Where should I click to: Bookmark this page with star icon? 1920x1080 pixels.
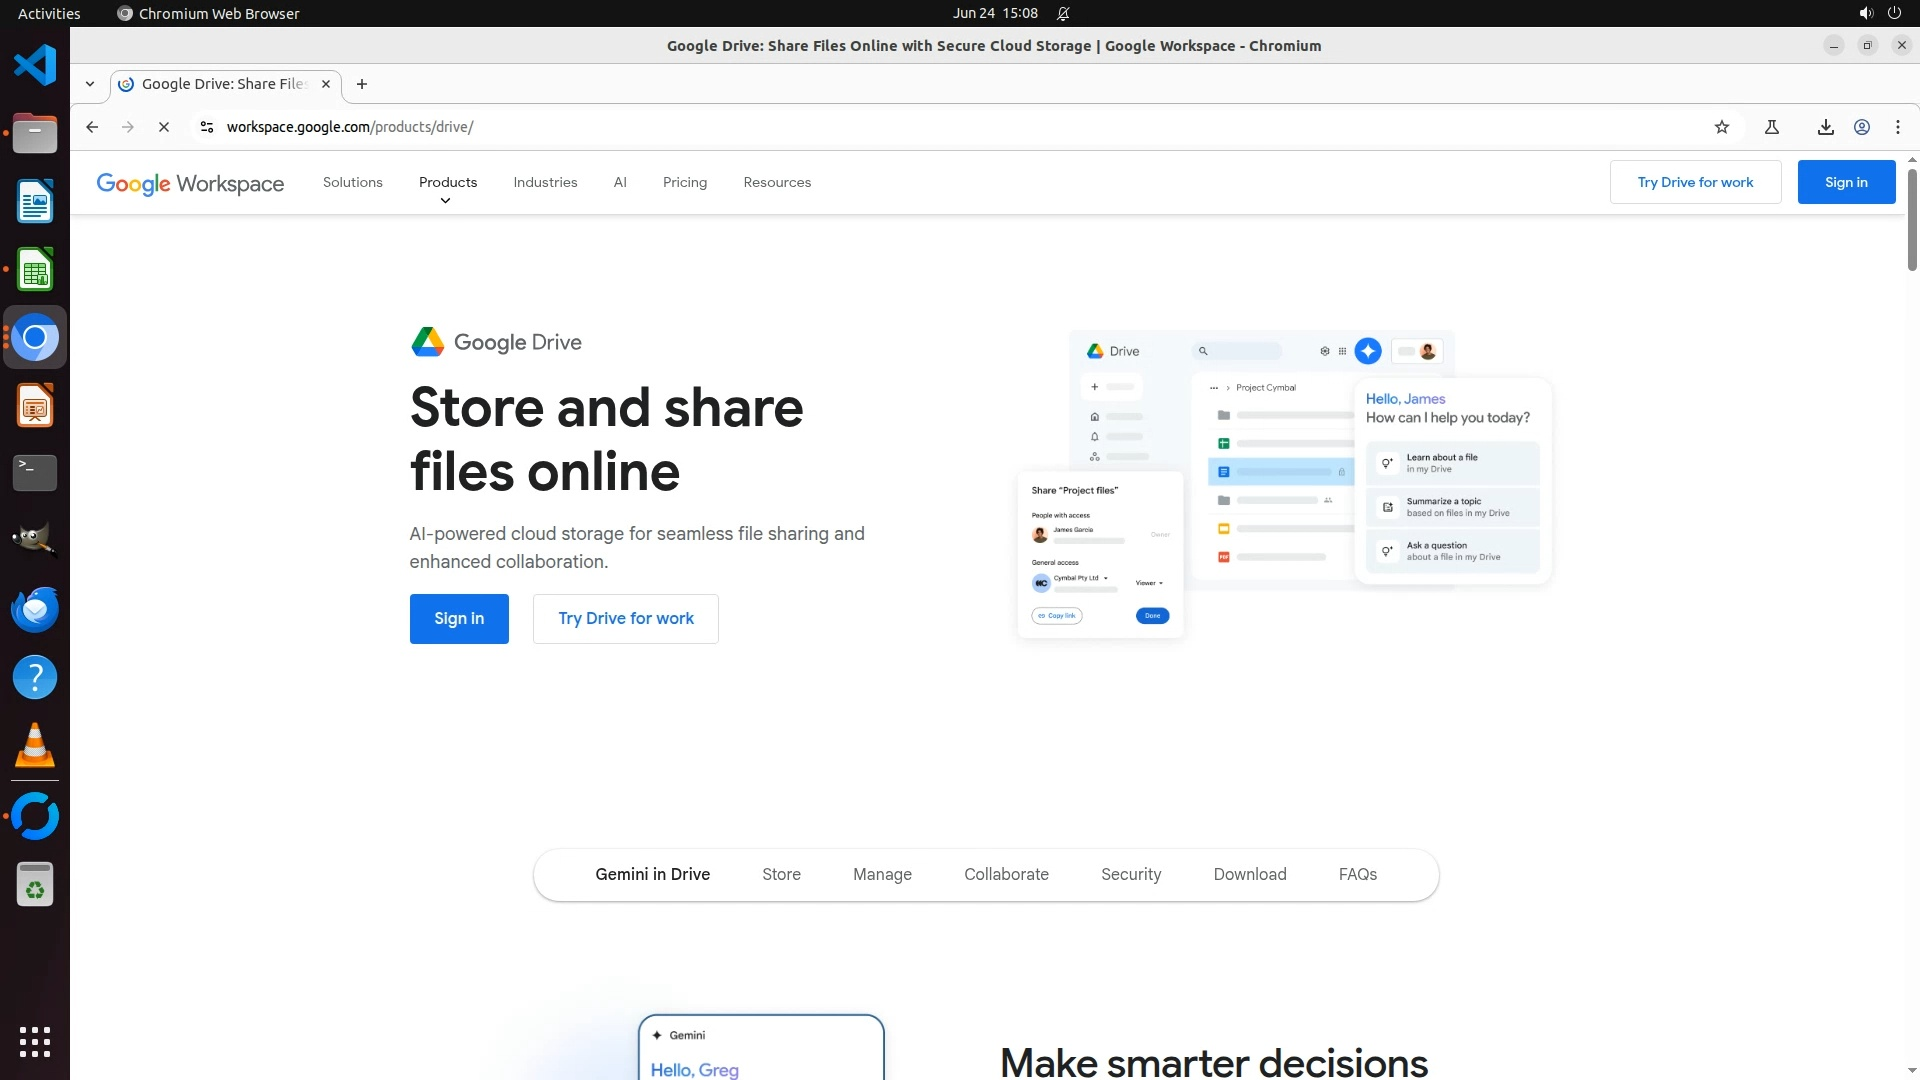pyautogui.click(x=1721, y=127)
